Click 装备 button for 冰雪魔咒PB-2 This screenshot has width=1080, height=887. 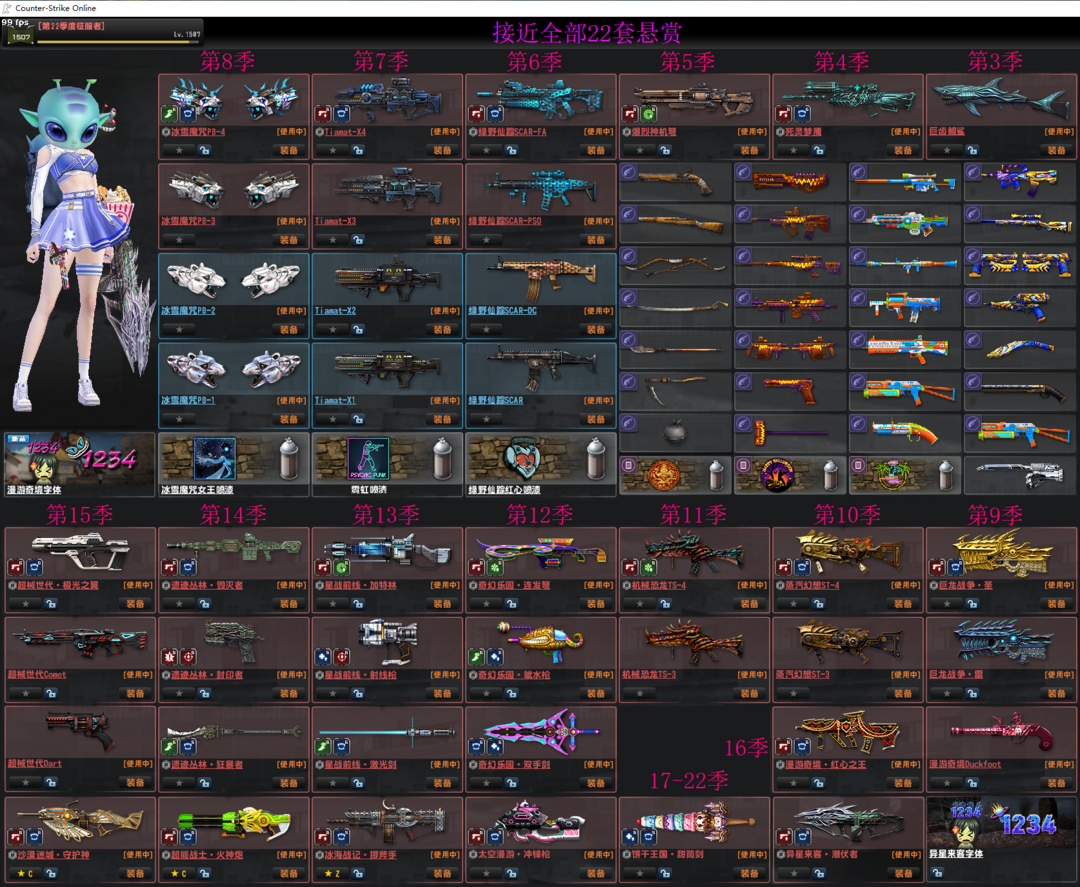[289, 329]
